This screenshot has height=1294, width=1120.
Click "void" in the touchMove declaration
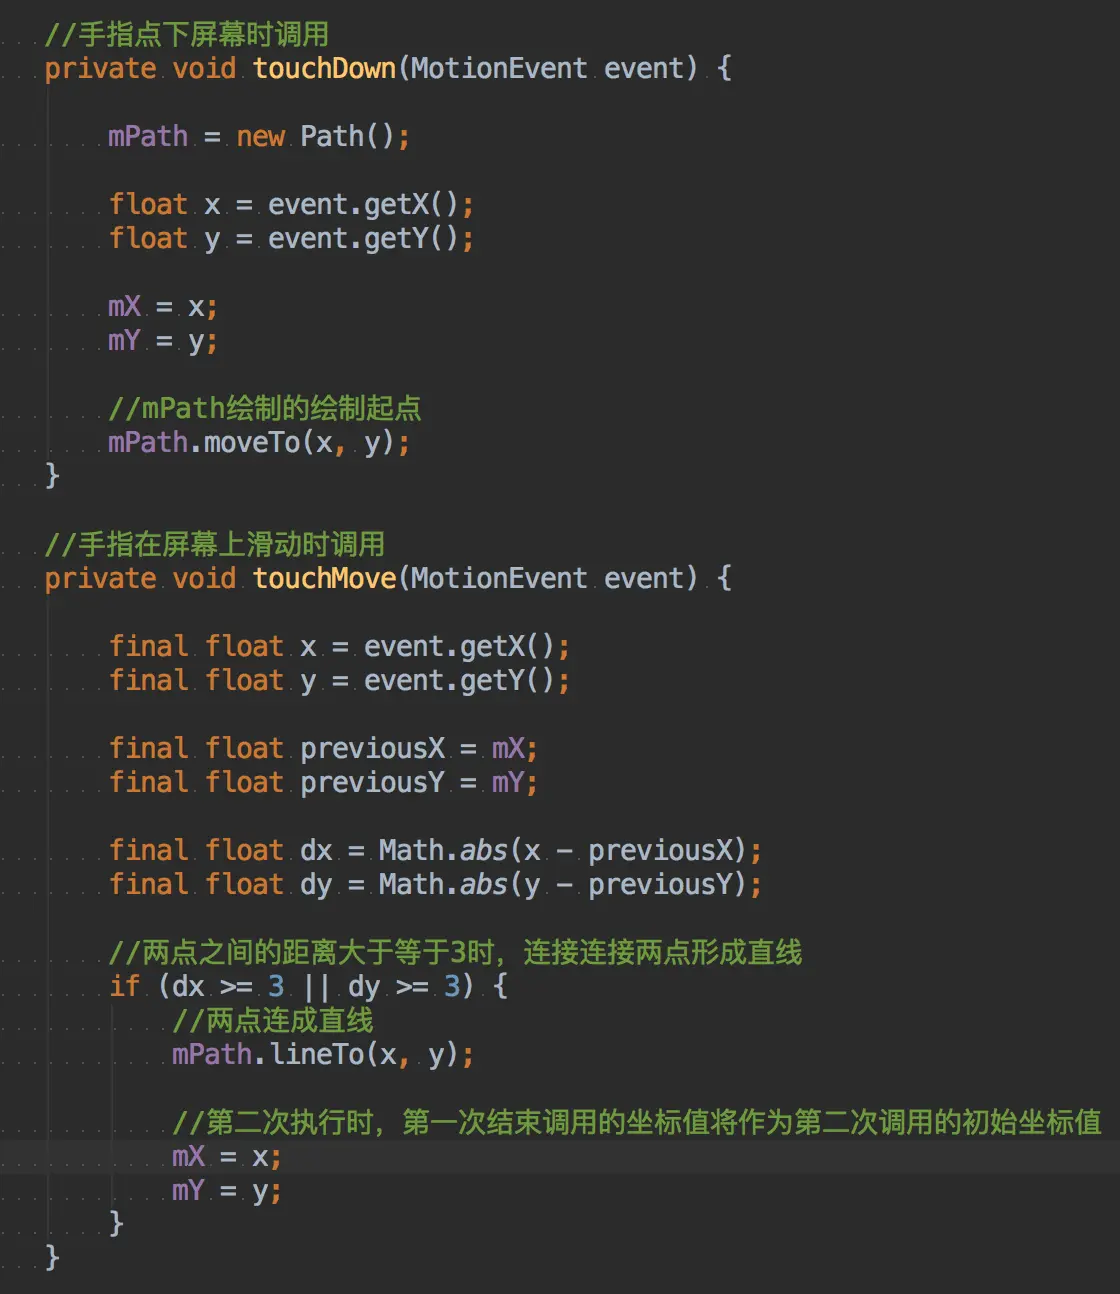point(204,578)
